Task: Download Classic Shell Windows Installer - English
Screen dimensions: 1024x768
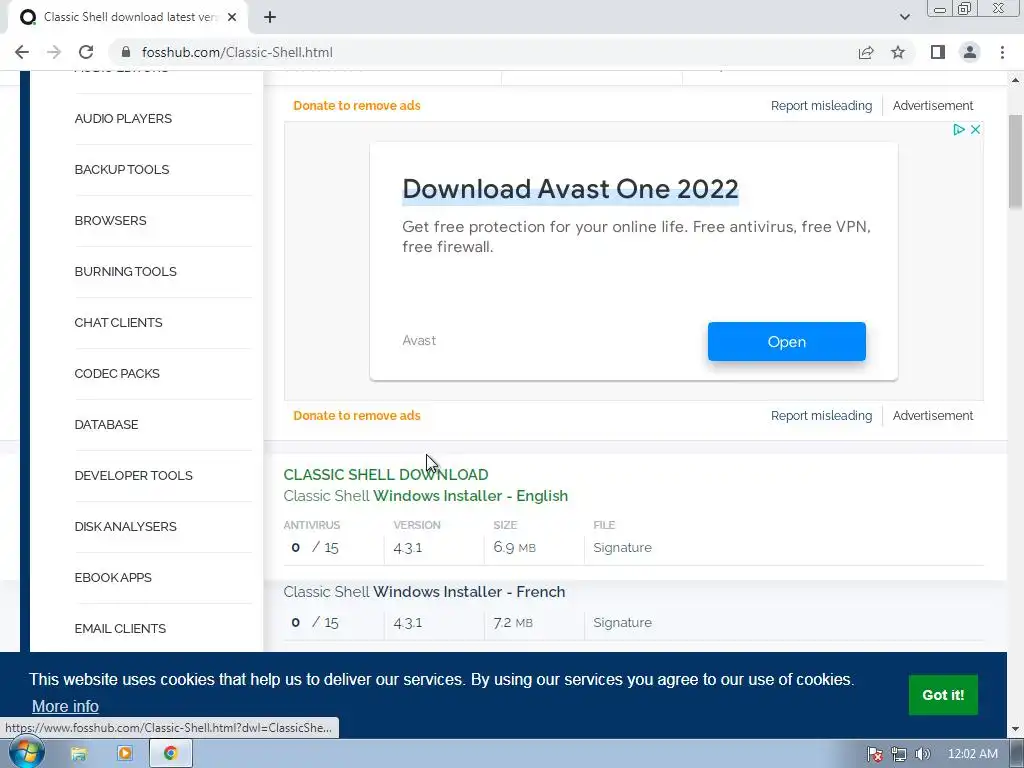Action: [x=425, y=496]
